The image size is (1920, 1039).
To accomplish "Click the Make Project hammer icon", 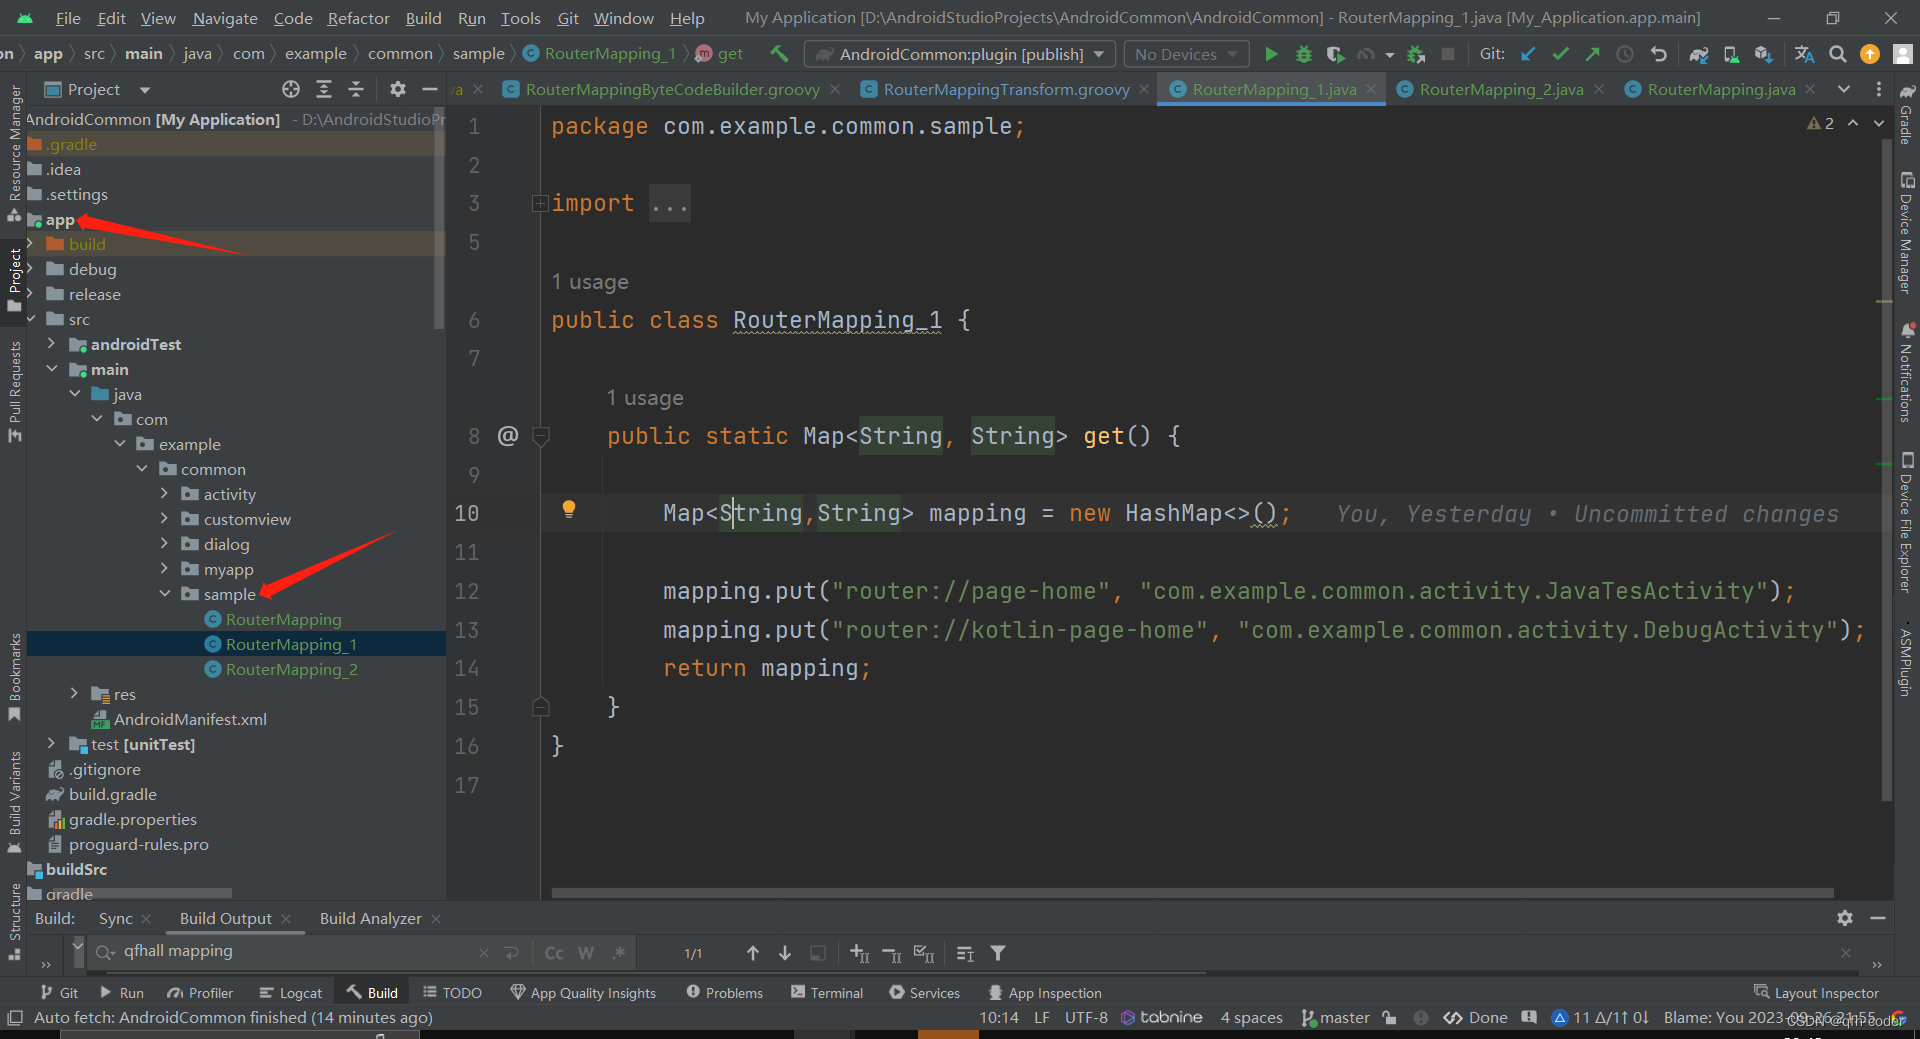I will point(780,54).
